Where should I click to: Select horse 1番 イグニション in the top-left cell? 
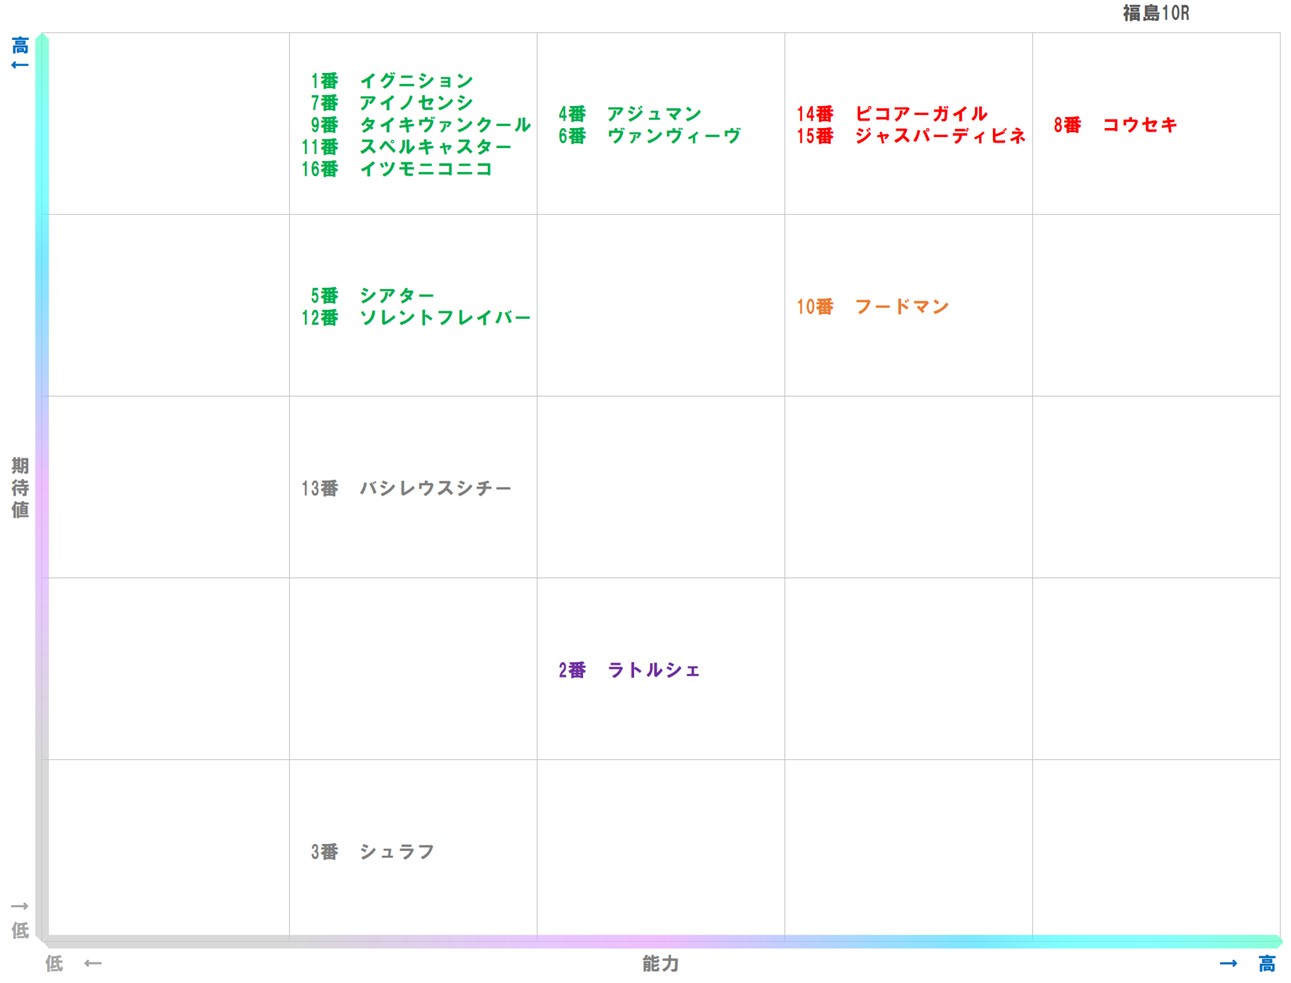point(392,80)
